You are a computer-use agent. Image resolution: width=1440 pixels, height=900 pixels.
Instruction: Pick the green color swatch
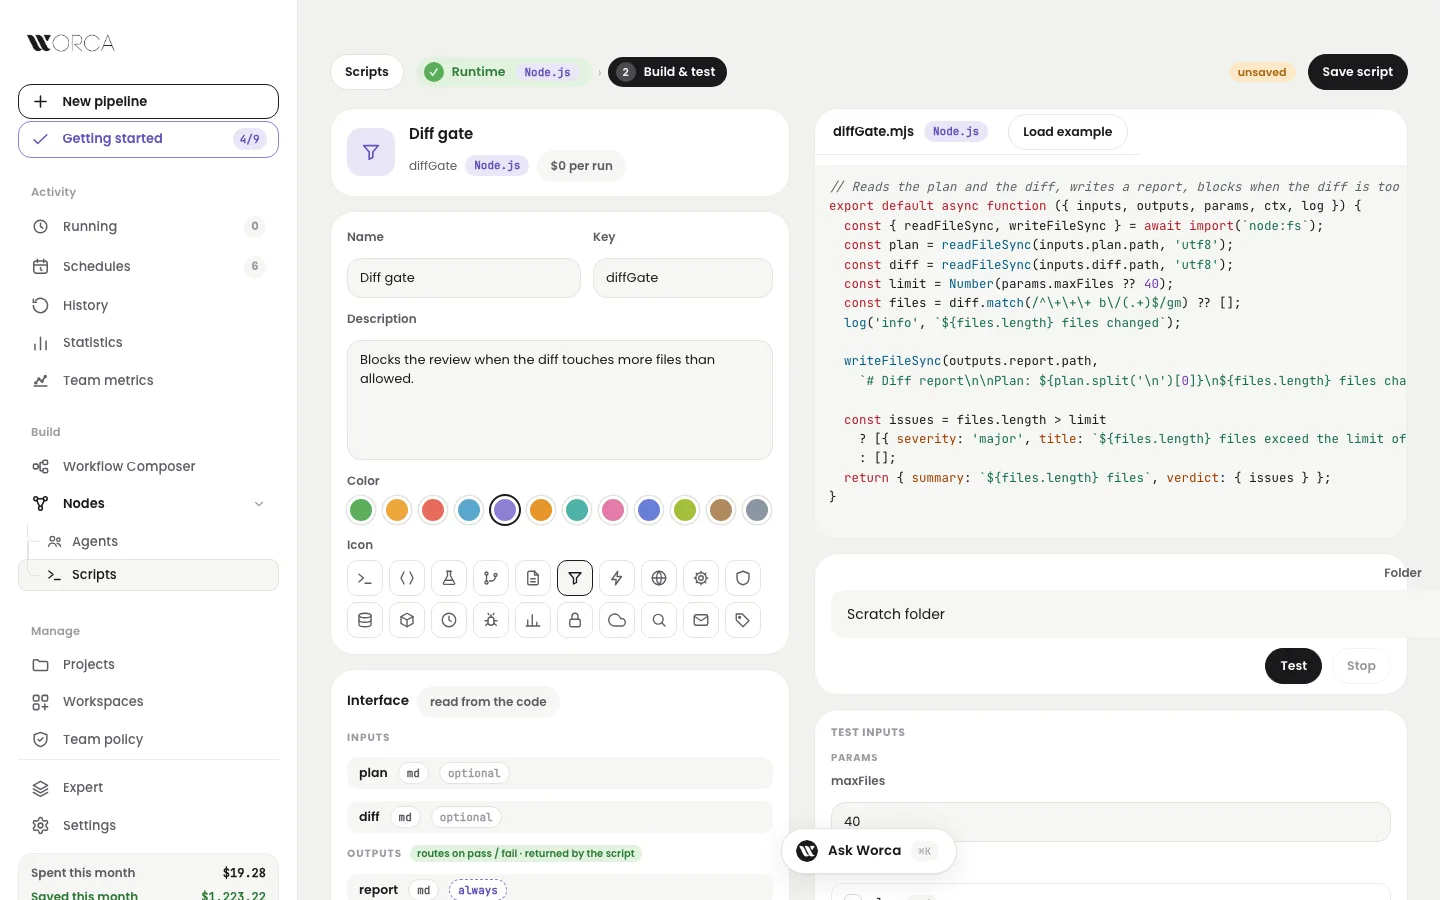point(361,510)
